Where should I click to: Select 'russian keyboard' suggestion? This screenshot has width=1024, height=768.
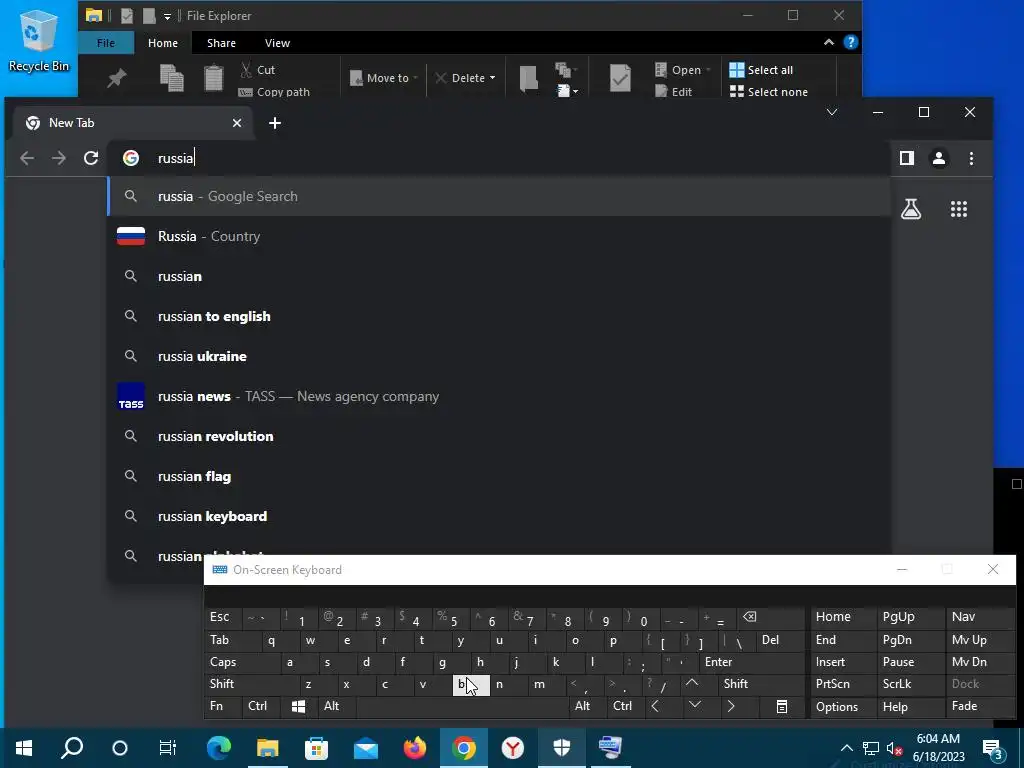pos(499,516)
